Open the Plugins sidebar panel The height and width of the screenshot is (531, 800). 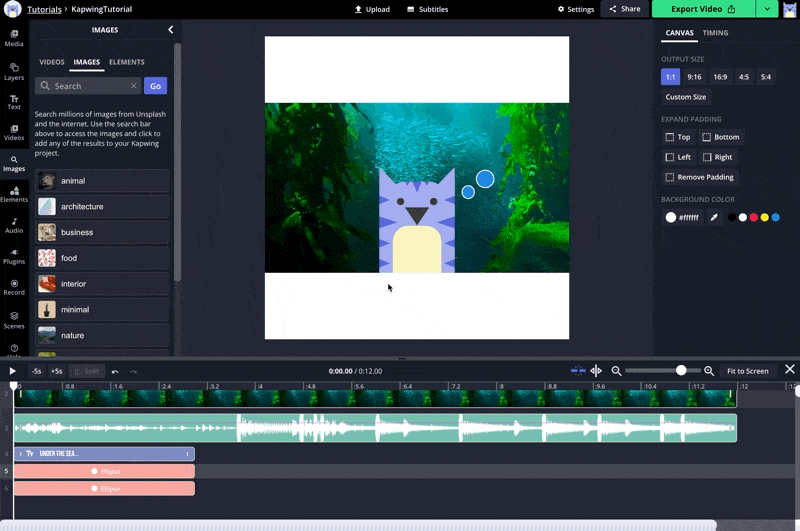14,256
